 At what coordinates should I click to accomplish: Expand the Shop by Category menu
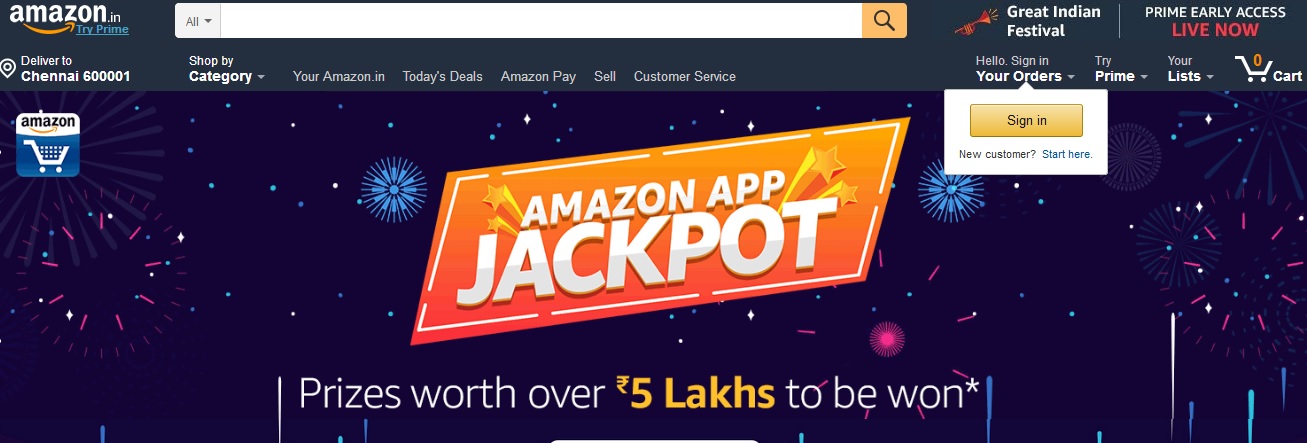click(x=227, y=69)
